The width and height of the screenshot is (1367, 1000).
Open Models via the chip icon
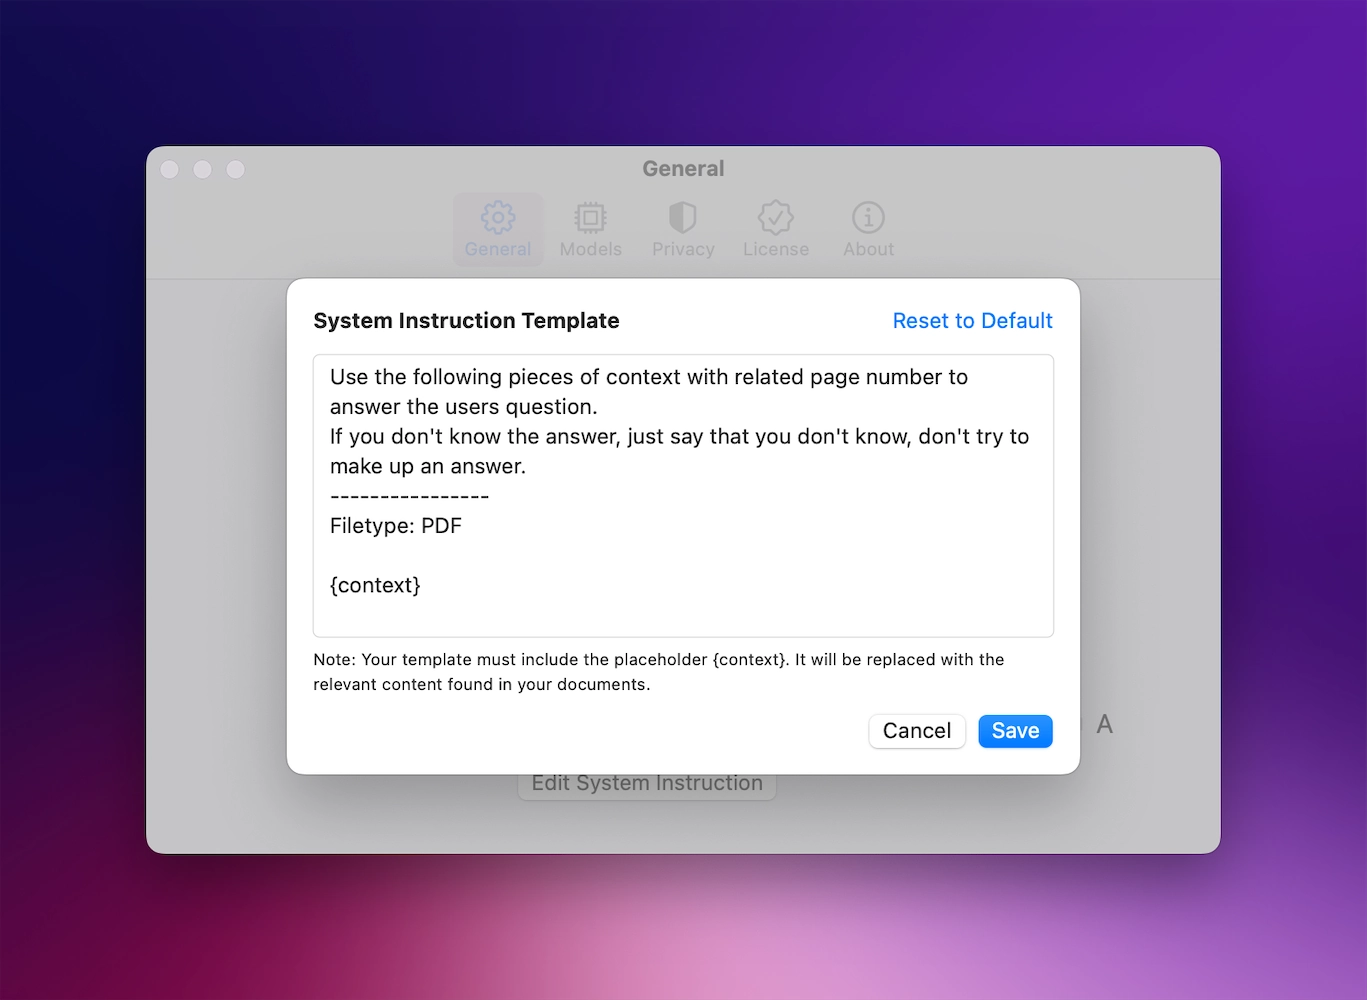click(x=590, y=217)
